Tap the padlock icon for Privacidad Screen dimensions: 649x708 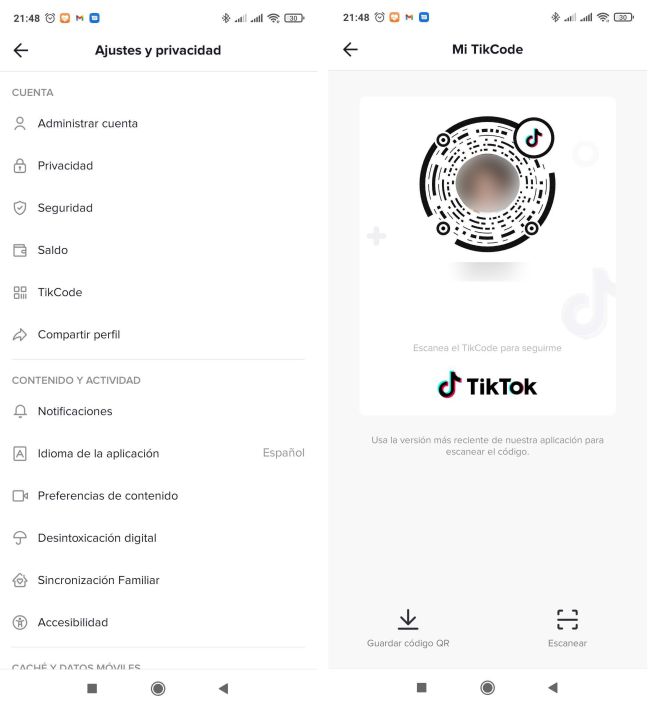[x=20, y=166]
